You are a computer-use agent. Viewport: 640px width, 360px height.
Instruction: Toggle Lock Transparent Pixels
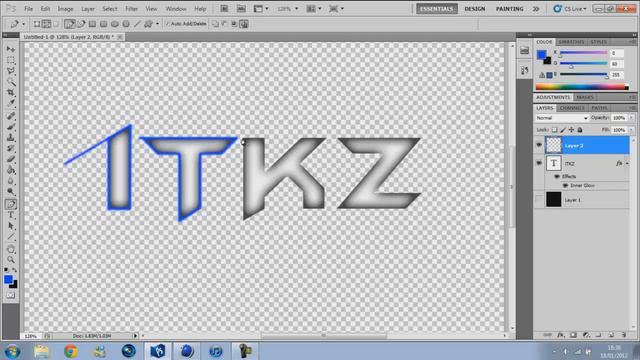pos(554,130)
